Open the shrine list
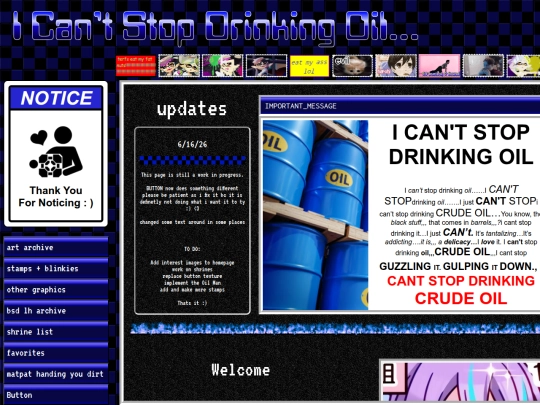The image size is (540, 405). 56,331
